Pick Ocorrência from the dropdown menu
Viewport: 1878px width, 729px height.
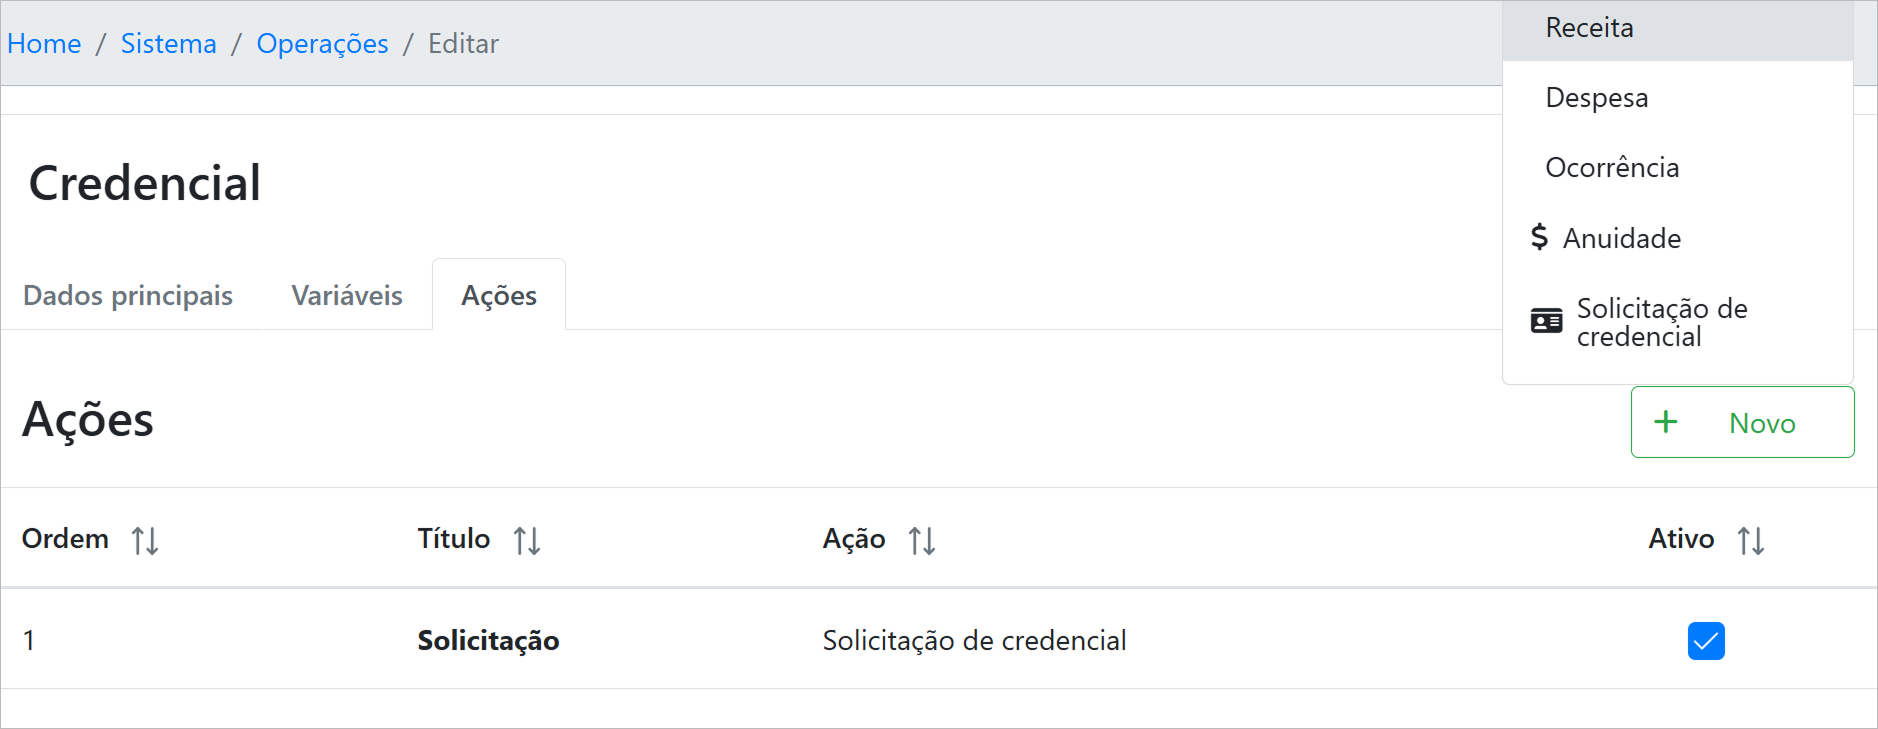pyautogui.click(x=1612, y=168)
